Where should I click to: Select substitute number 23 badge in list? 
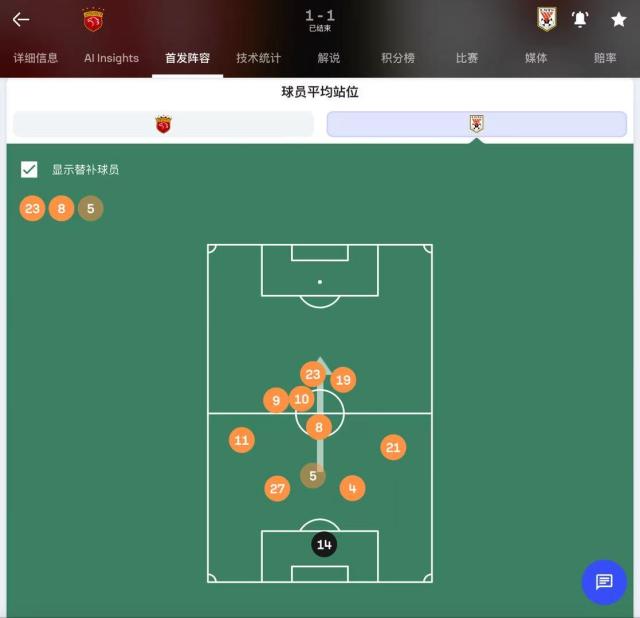pyautogui.click(x=32, y=209)
